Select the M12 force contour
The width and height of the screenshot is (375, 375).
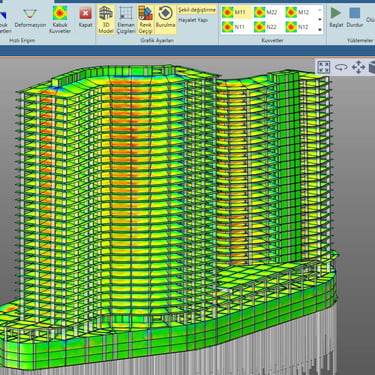(x=297, y=12)
